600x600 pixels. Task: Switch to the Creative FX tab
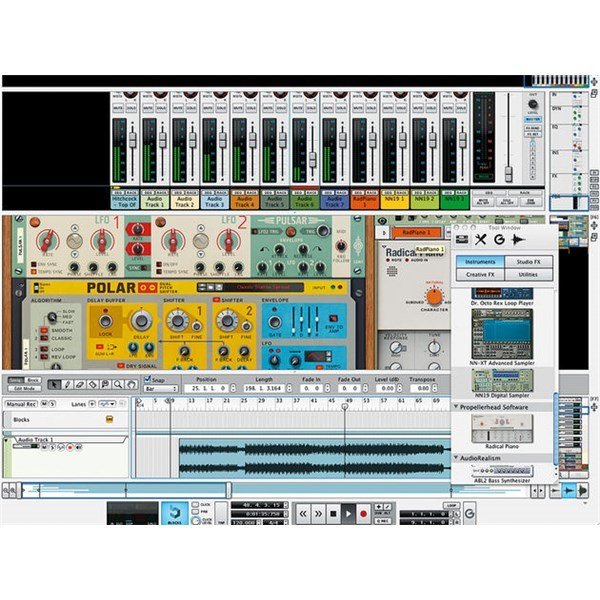coord(478,274)
